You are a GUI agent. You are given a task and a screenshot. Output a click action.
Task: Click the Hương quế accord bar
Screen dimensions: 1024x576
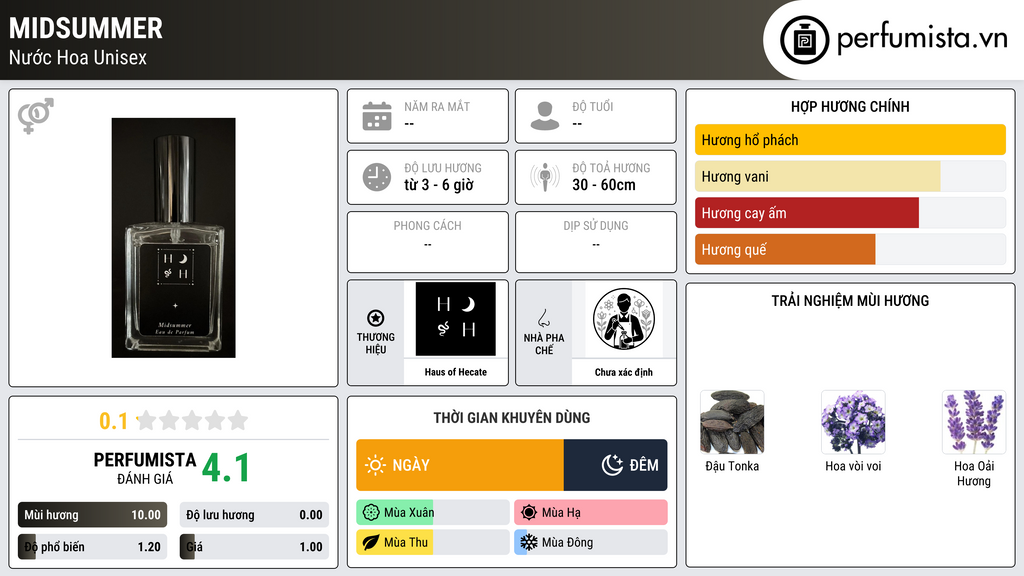tap(850, 249)
